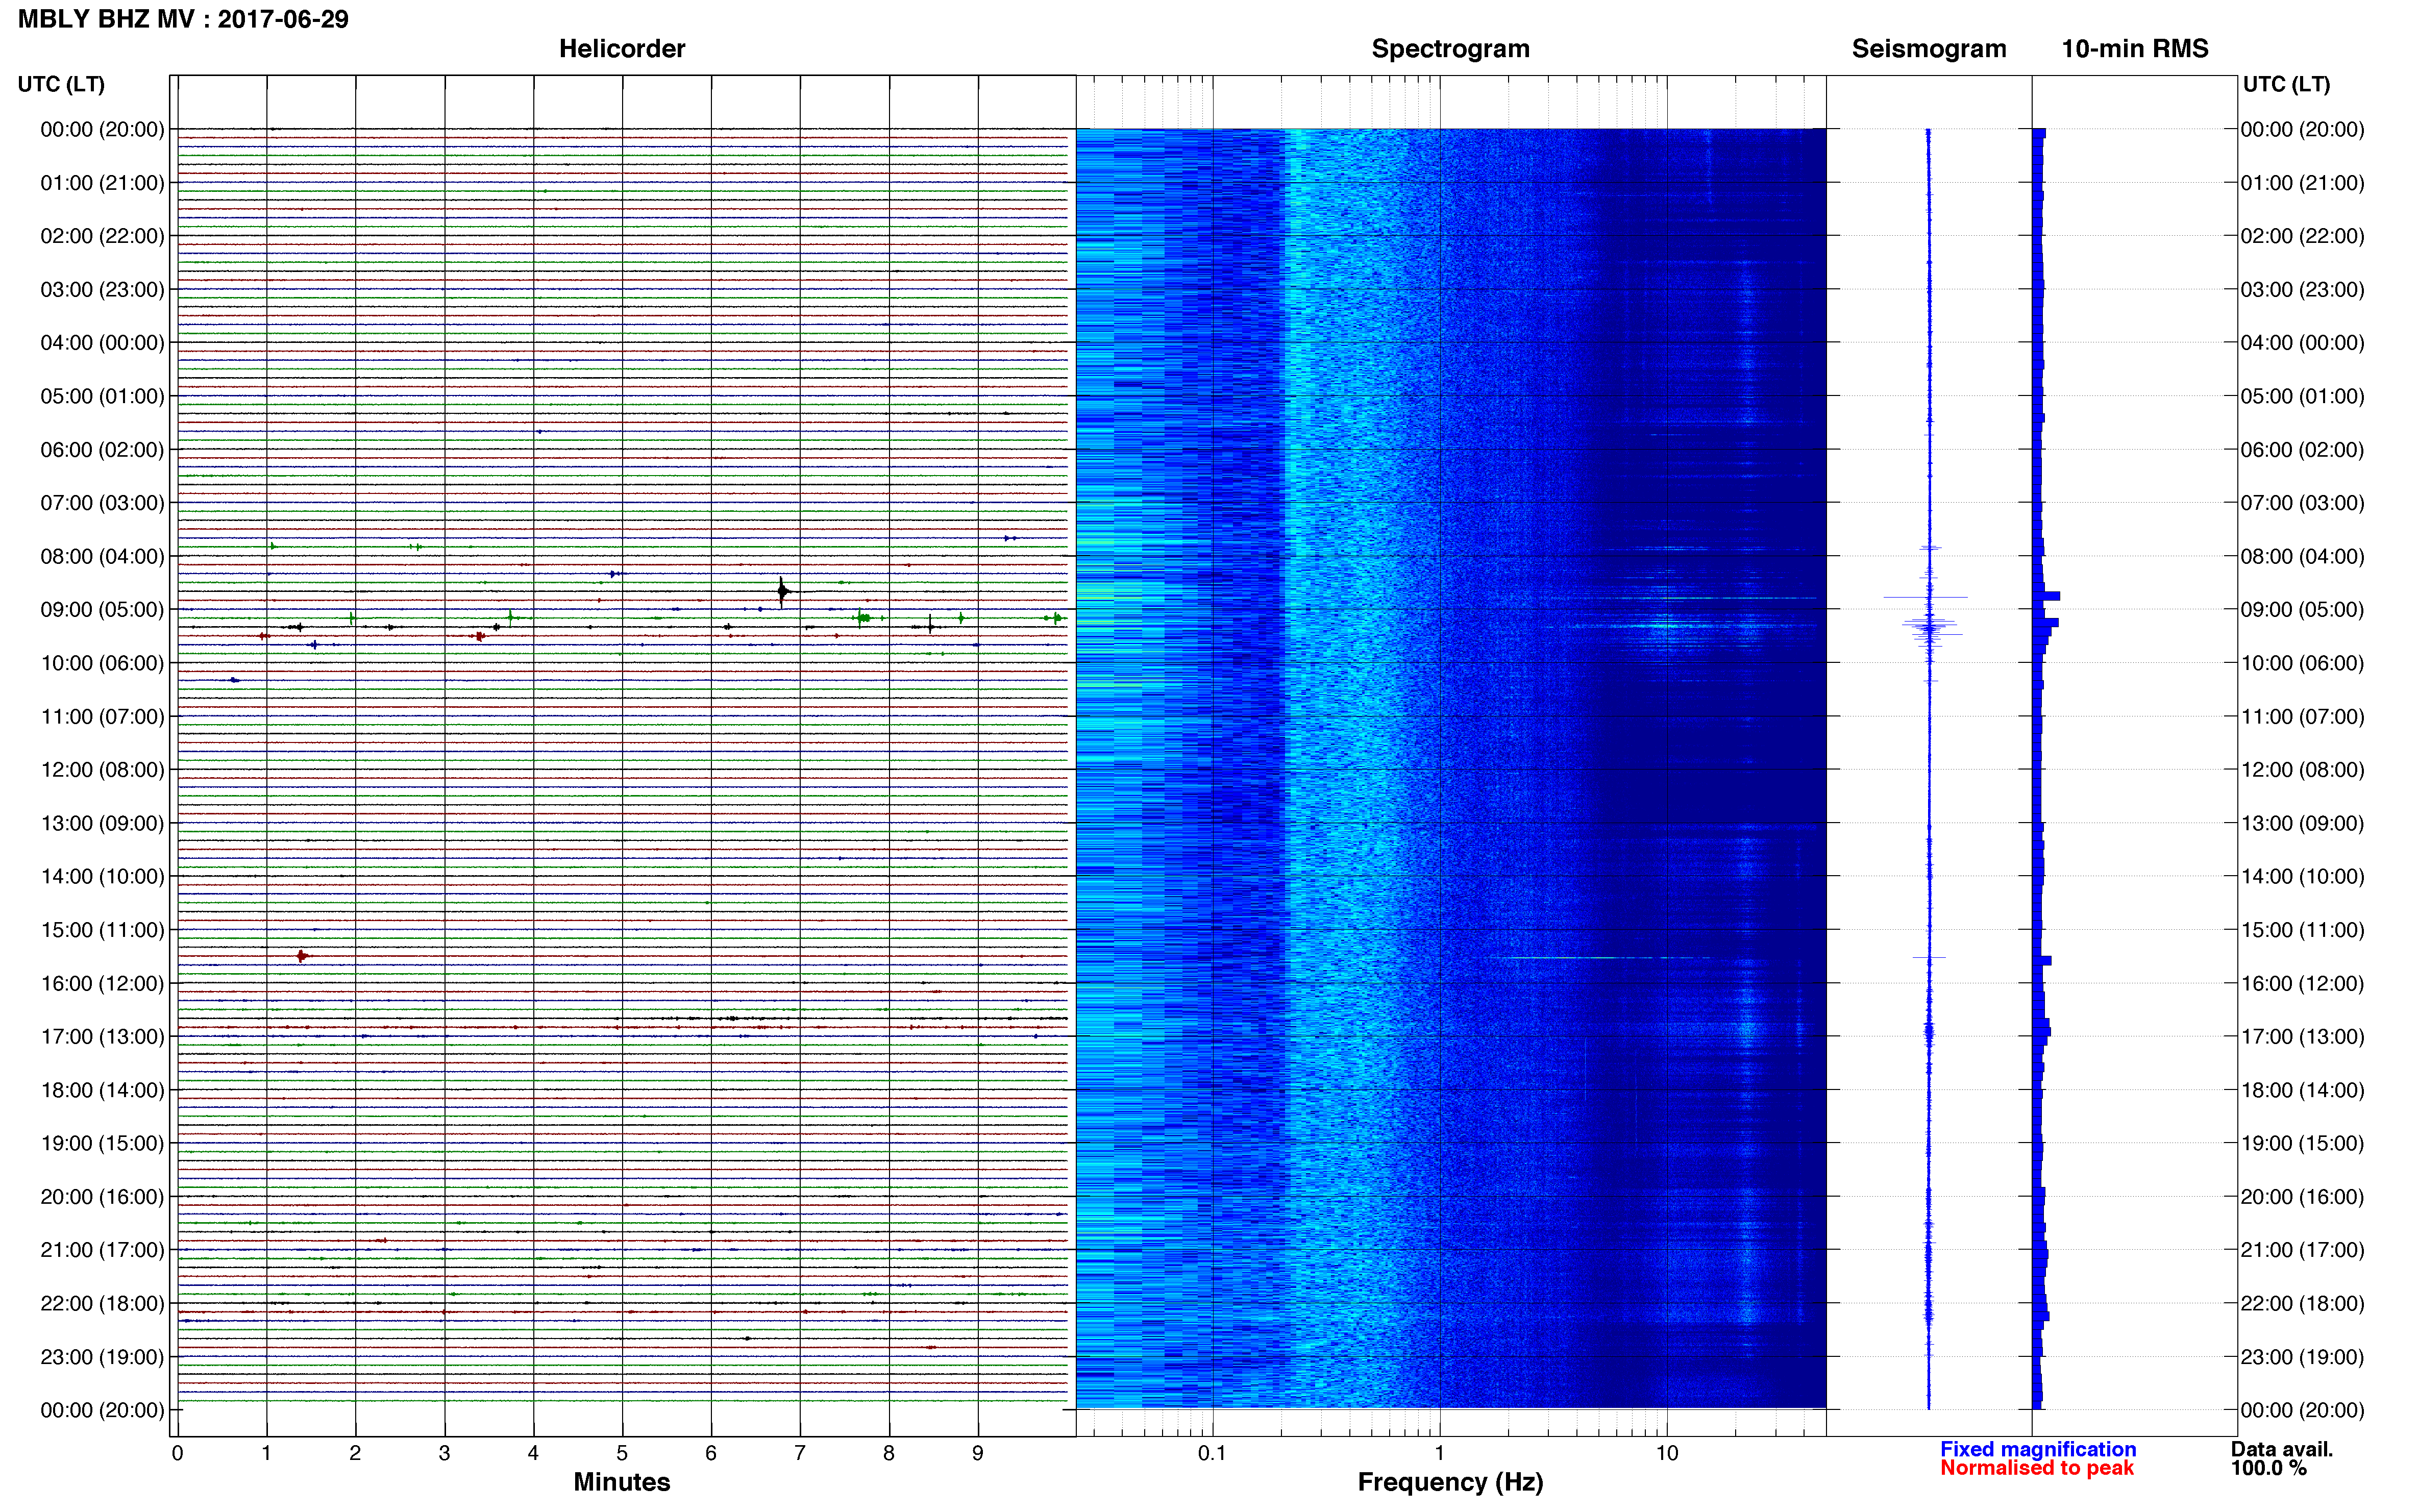Click left time label 23:00 (19:00)

102,1357
